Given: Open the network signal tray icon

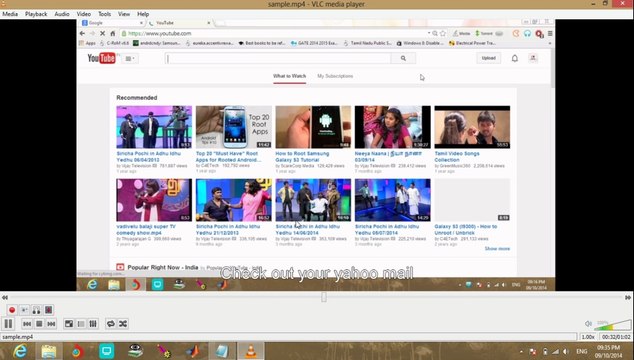Looking at the screenshot, I should 556,352.
